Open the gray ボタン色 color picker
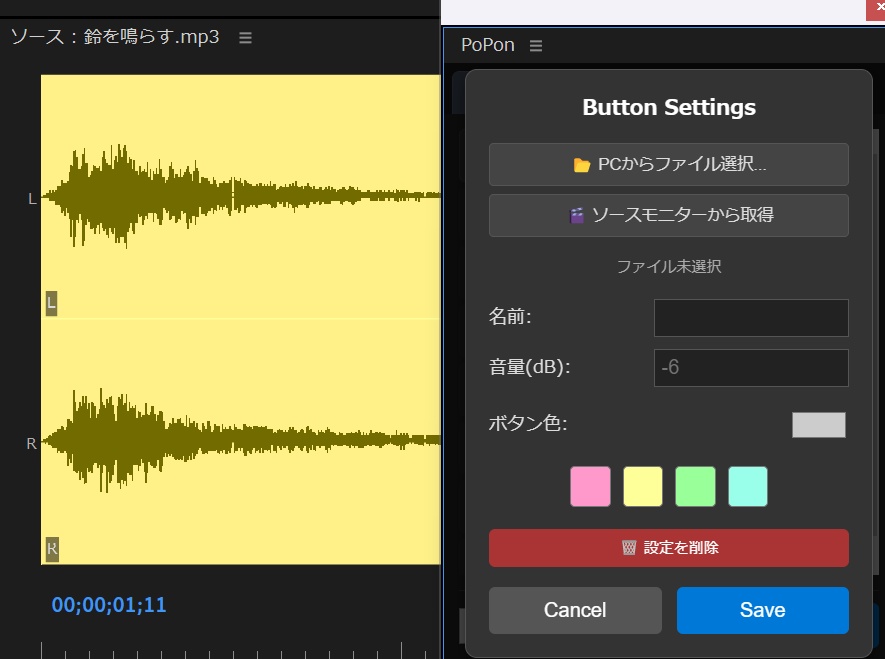Image resolution: width=885 pixels, height=659 pixels. click(x=818, y=425)
